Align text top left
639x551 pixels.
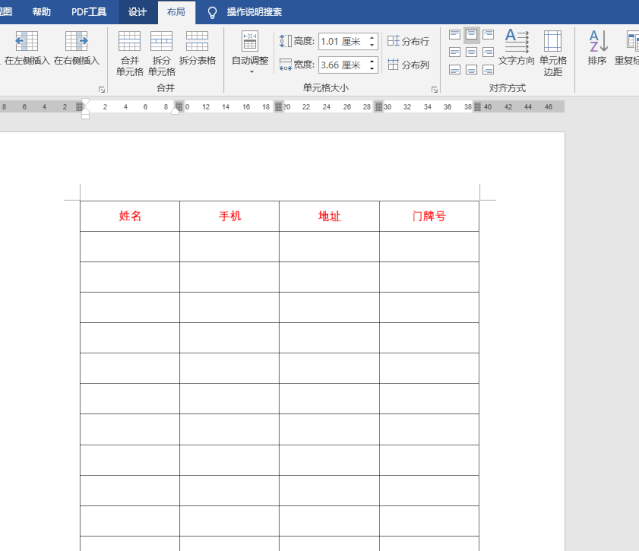[x=455, y=35]
